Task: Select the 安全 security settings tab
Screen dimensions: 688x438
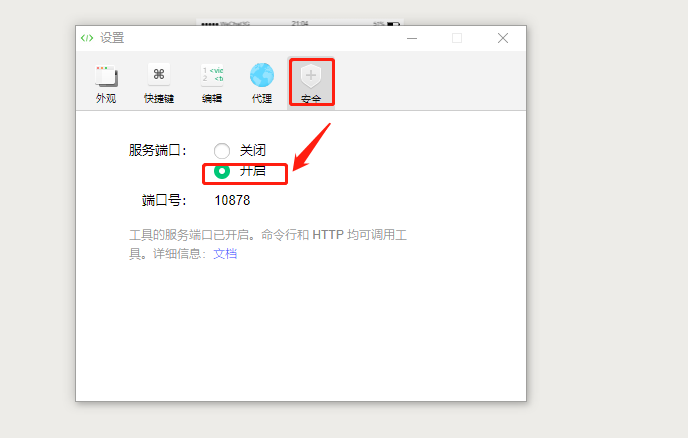Action: 311,83
